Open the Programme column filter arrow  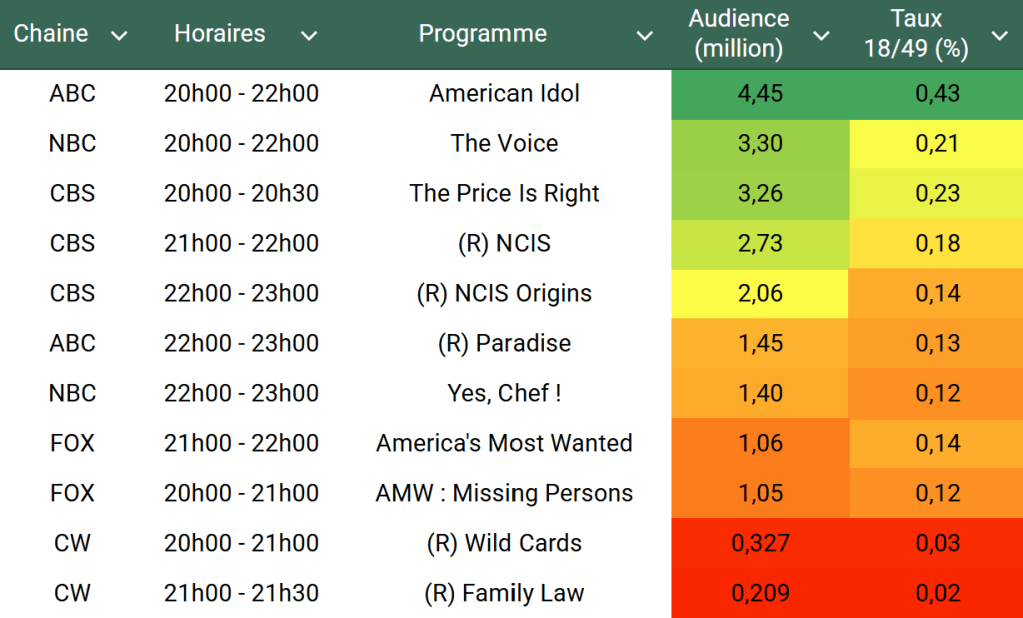[645, 36]
